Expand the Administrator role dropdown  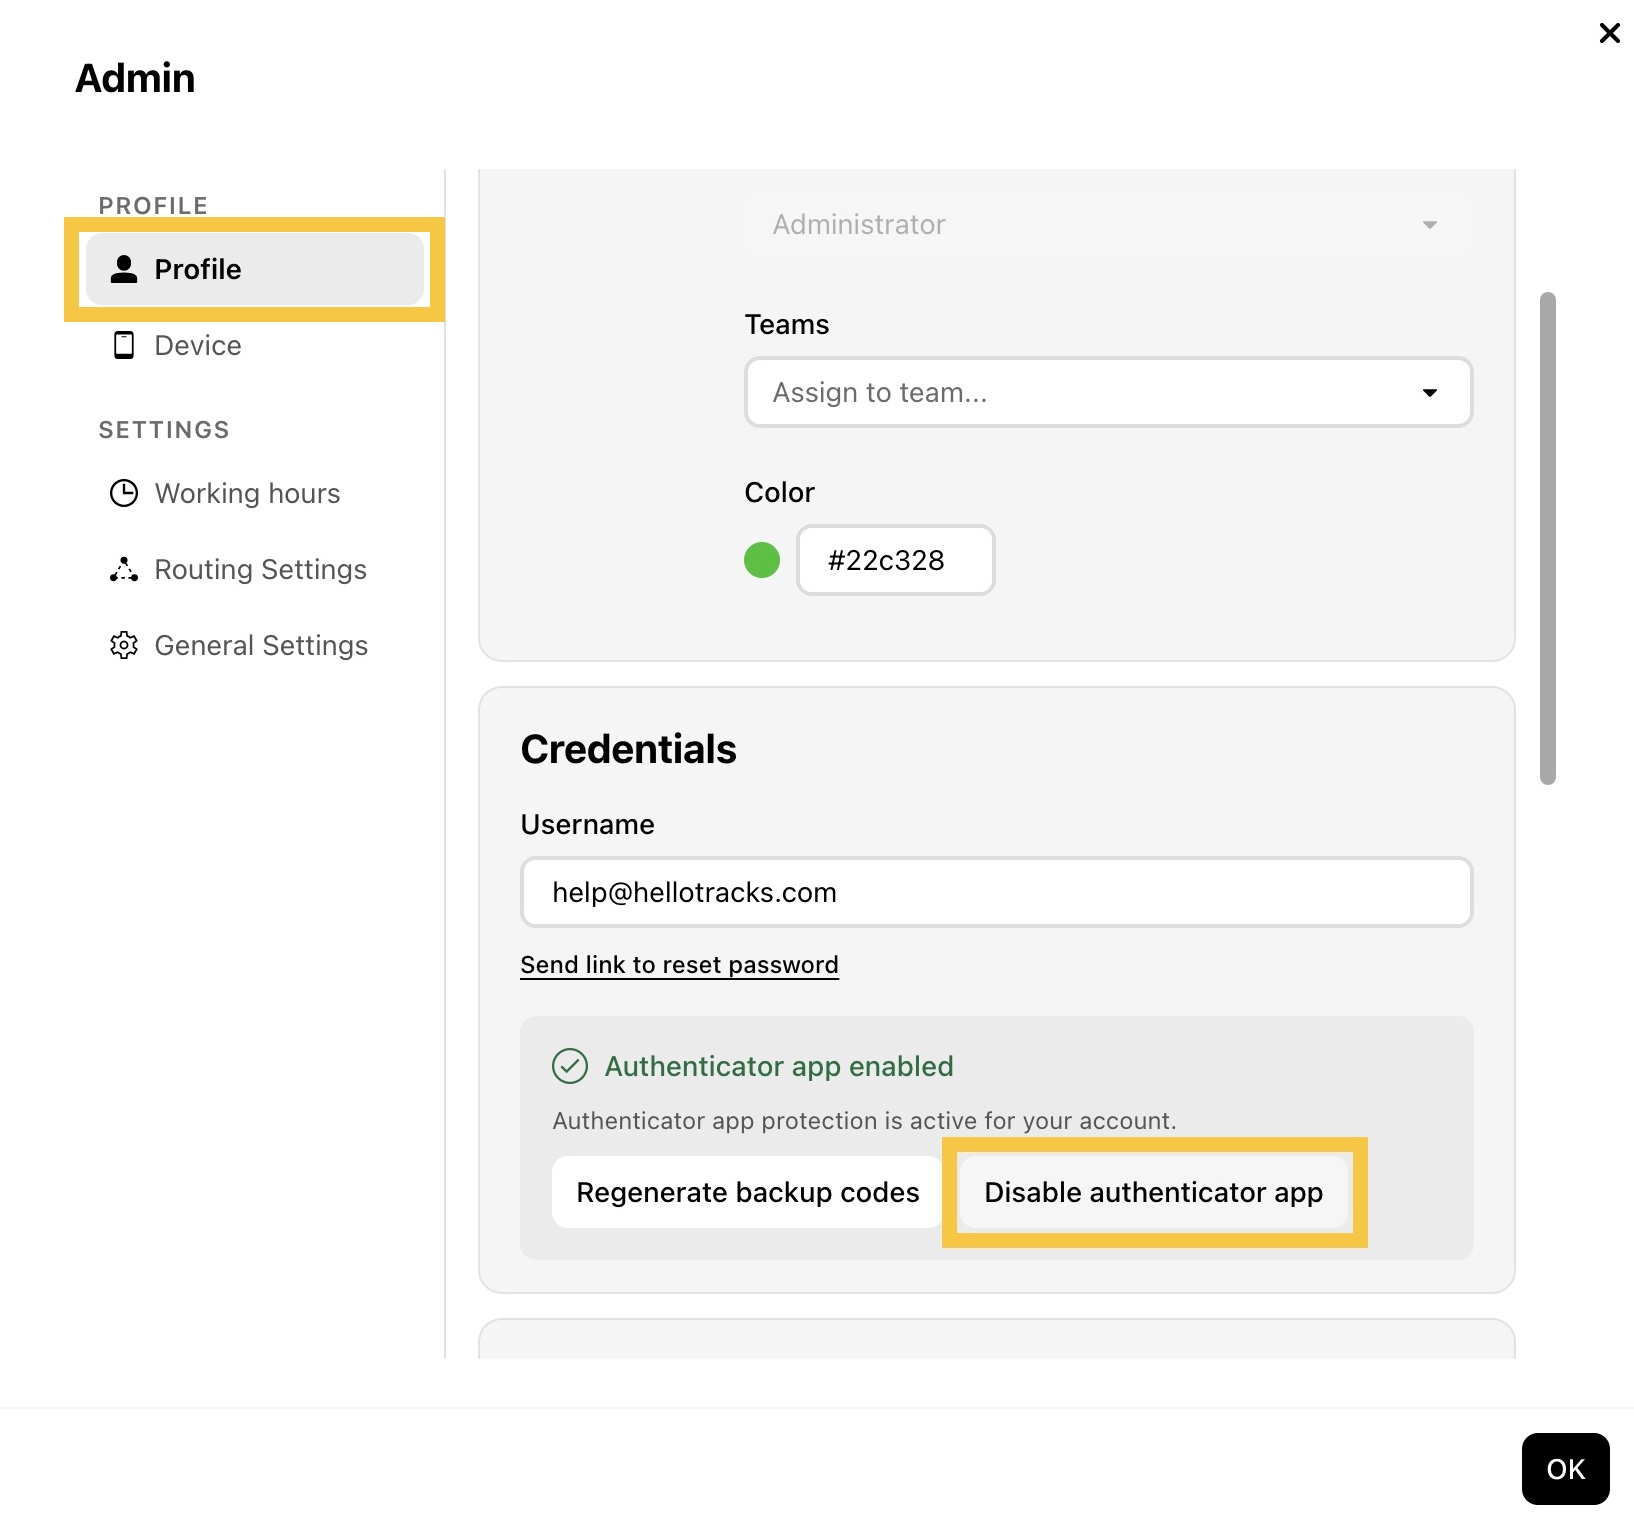(x=1108, y=224)
